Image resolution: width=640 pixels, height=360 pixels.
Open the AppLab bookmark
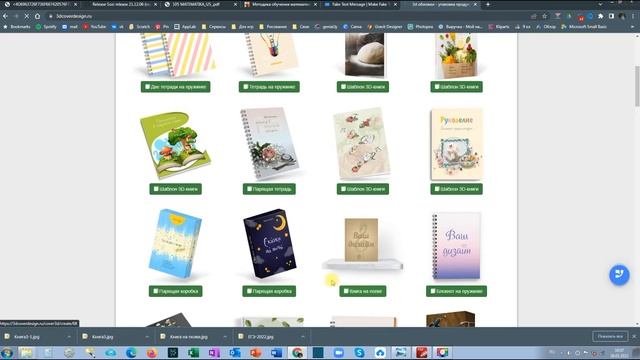185,27
